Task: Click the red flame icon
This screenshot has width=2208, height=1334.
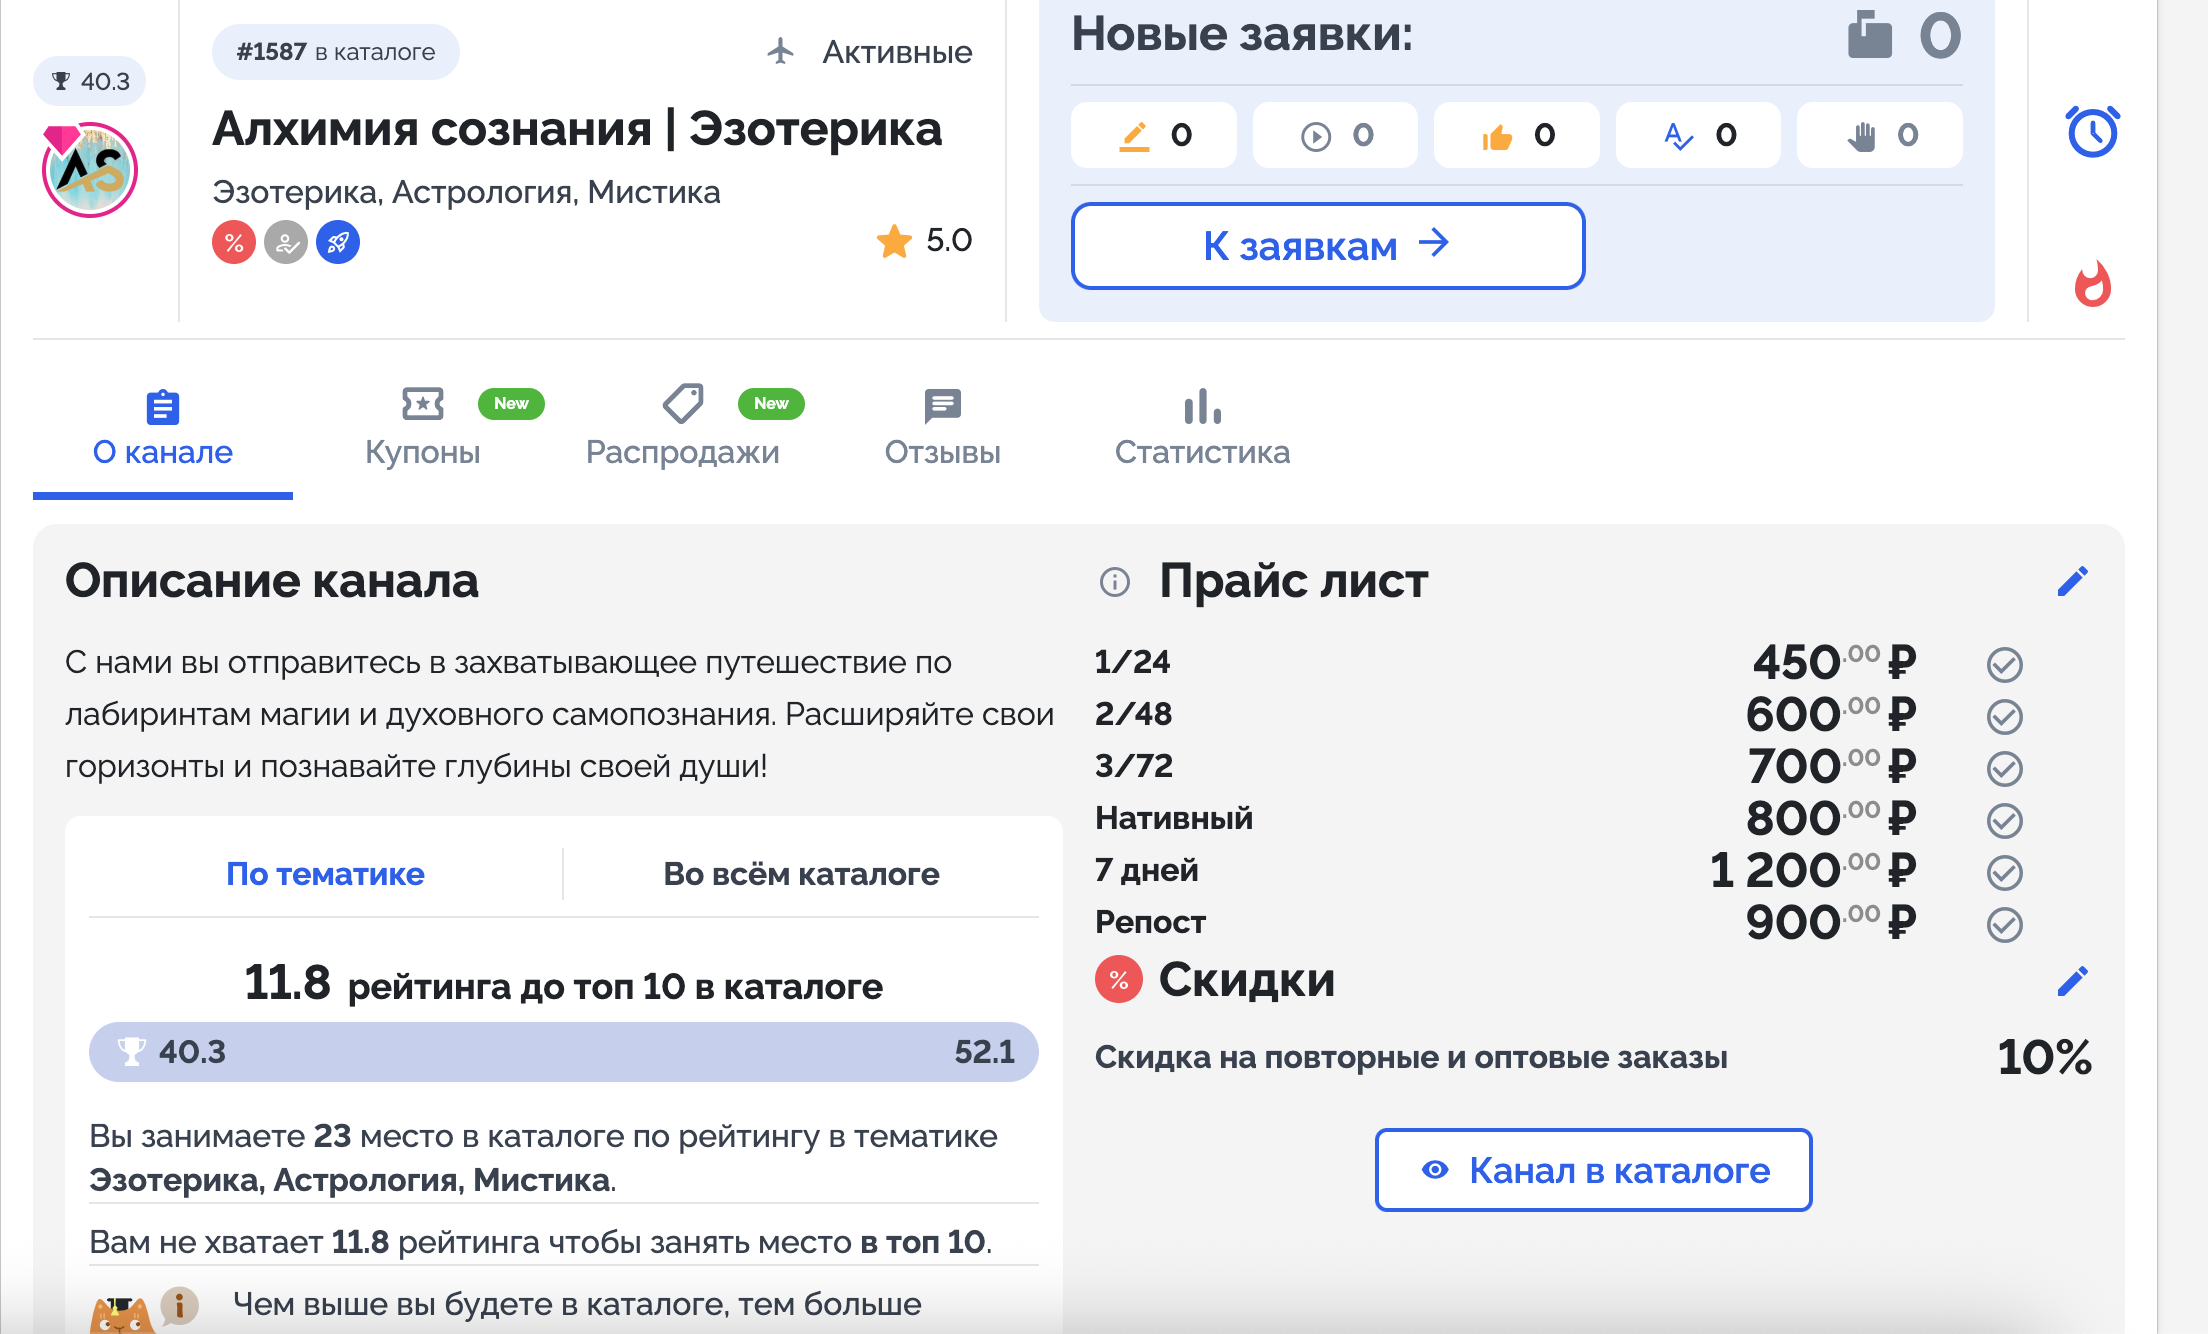Action: [2092, 284]
